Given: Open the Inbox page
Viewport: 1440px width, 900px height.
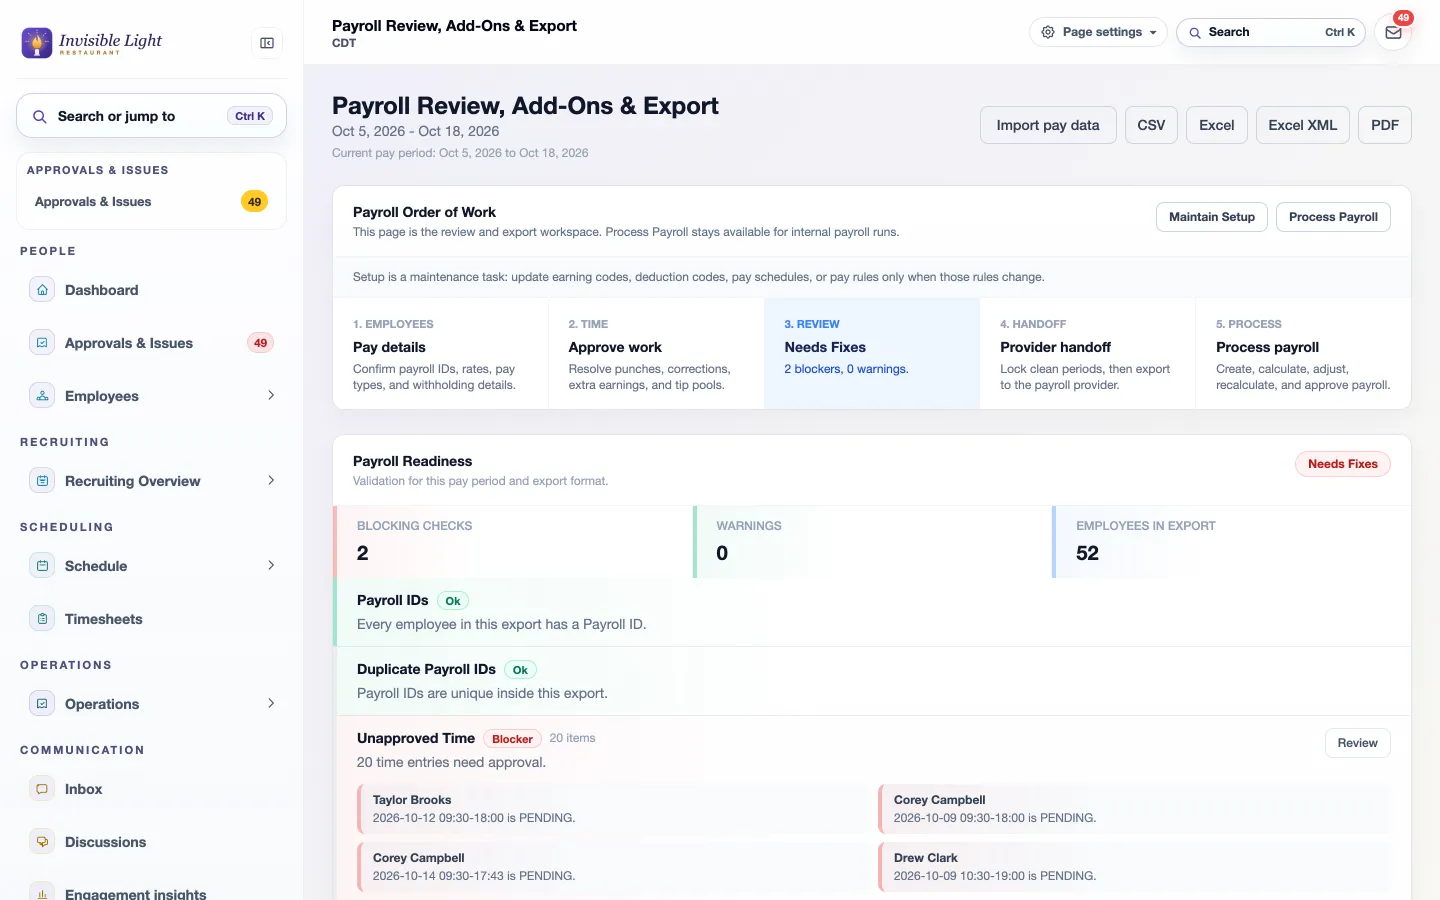Looking at the screenshot, I should click(x=152, y=789).
